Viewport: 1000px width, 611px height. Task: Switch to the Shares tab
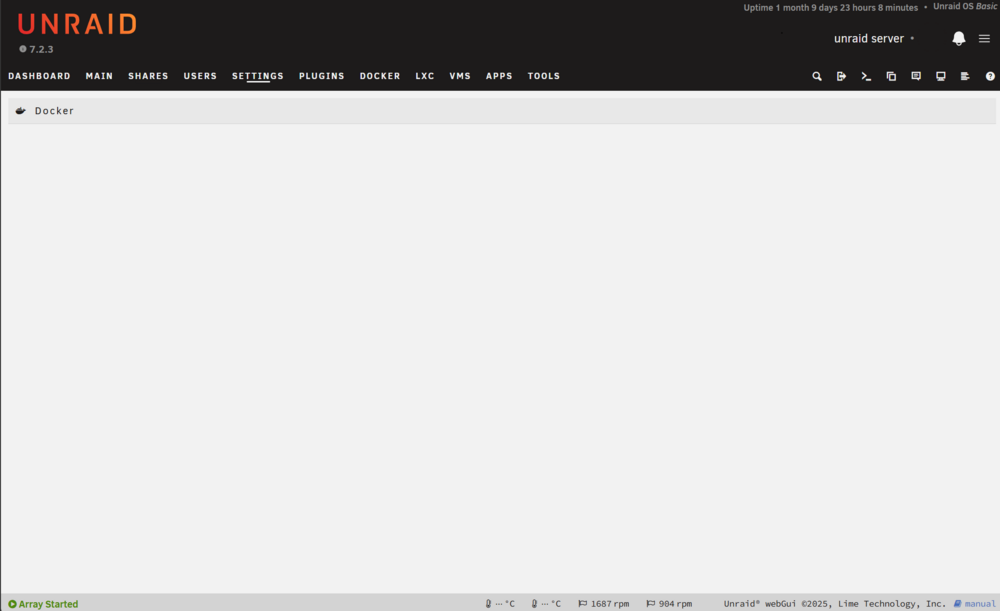148,76
